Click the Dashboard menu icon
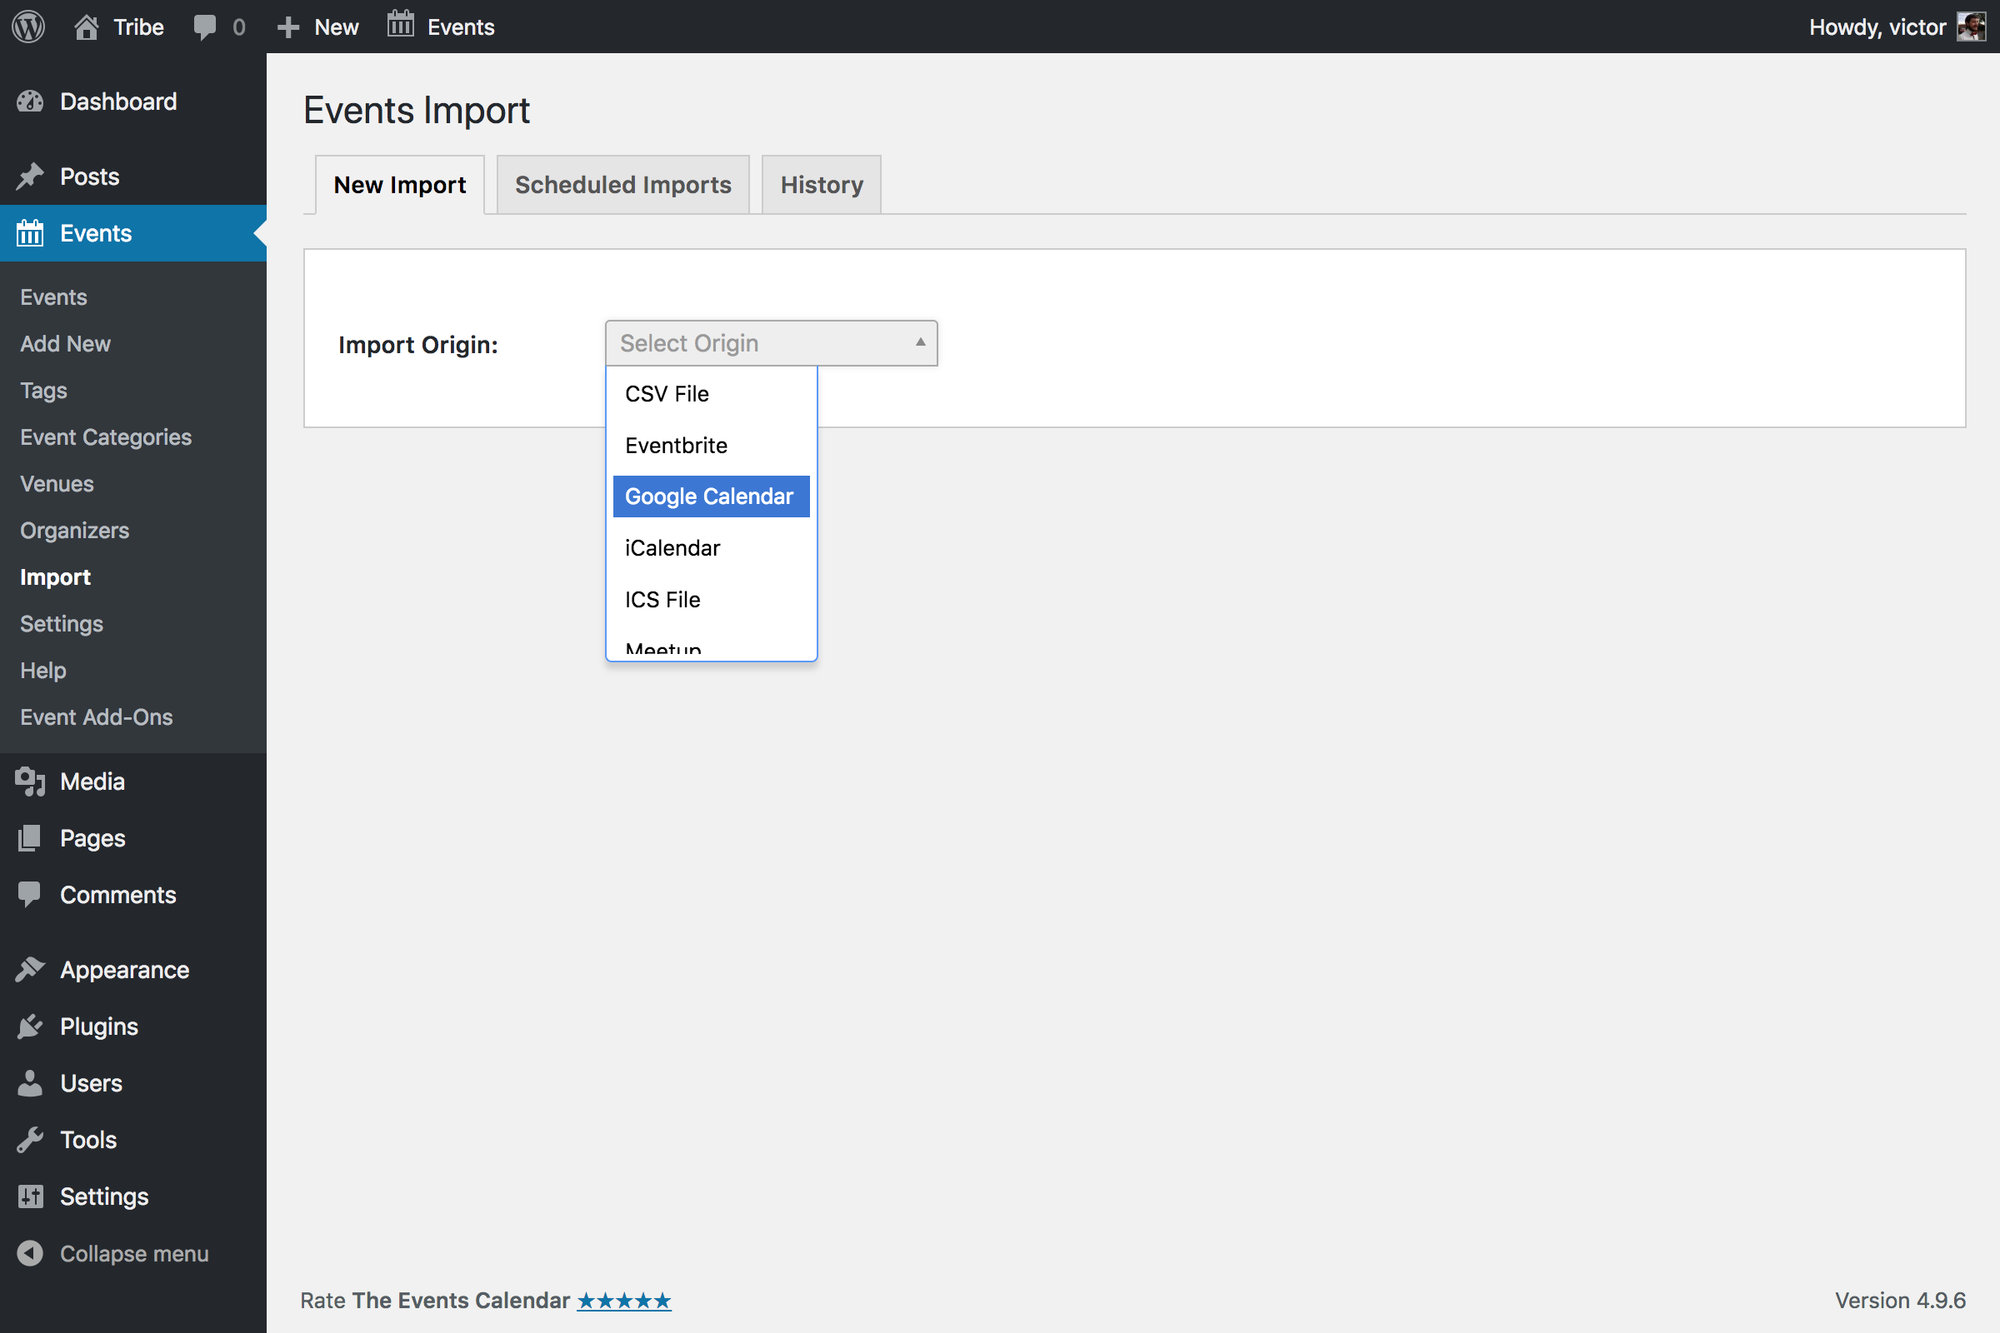The image size is (2000, 1333). click(30, 100)
